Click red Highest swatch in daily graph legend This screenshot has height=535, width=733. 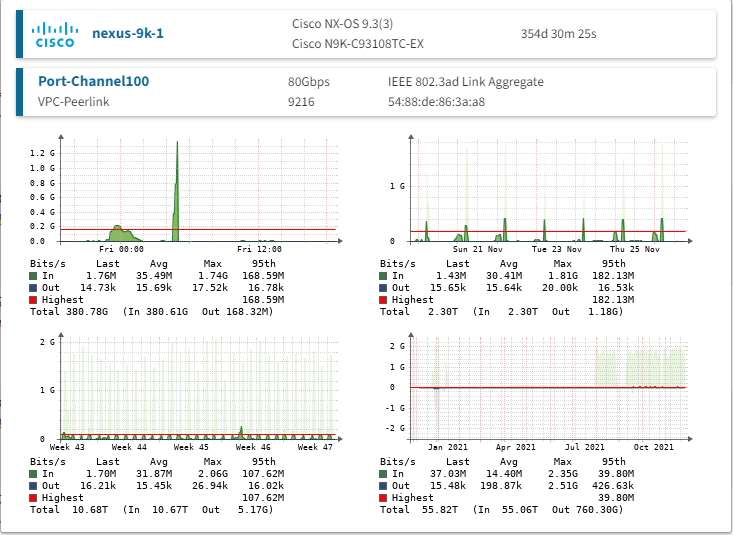[x=33, y=300]
